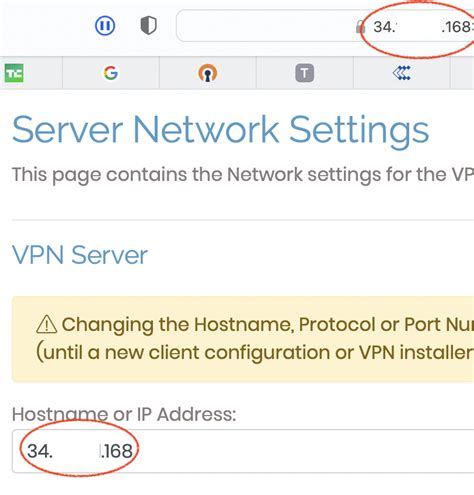Click the partially visible rightmost favorites tab
The image size is (474, 495).
[462, 73]
